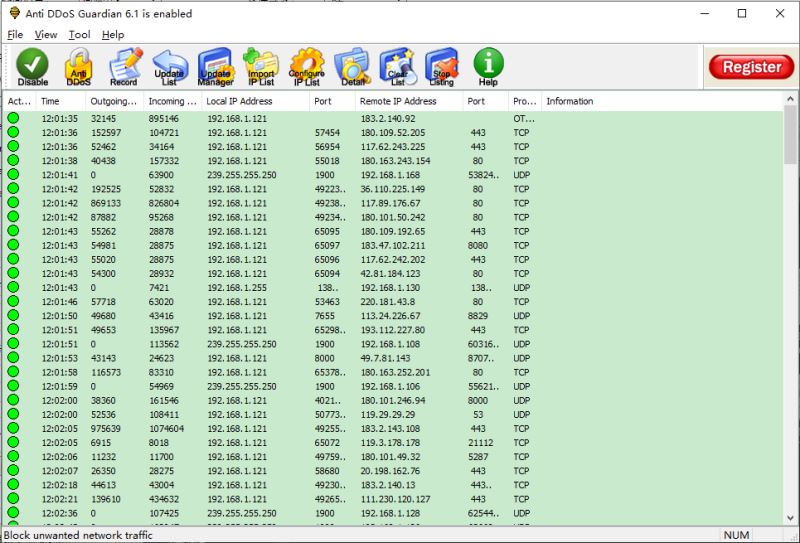Open the Help toolbar icon
Screen dimensions: 800x543
coord(488,67)
